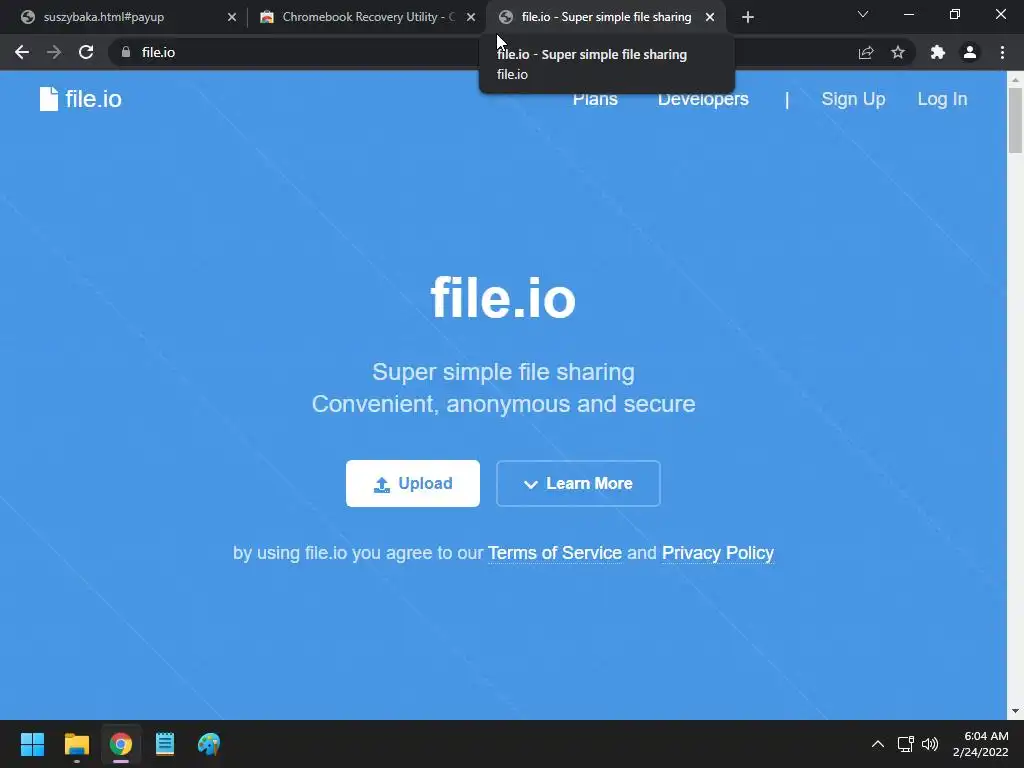The image size is (1024, 768).
Task: Open the Notepad taskbar icon
Action: [x=165, y=744]
